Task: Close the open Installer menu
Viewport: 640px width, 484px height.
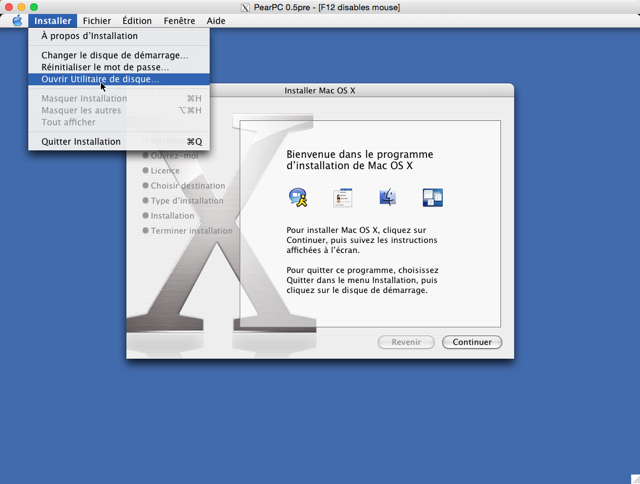Action: coord(53,21)
